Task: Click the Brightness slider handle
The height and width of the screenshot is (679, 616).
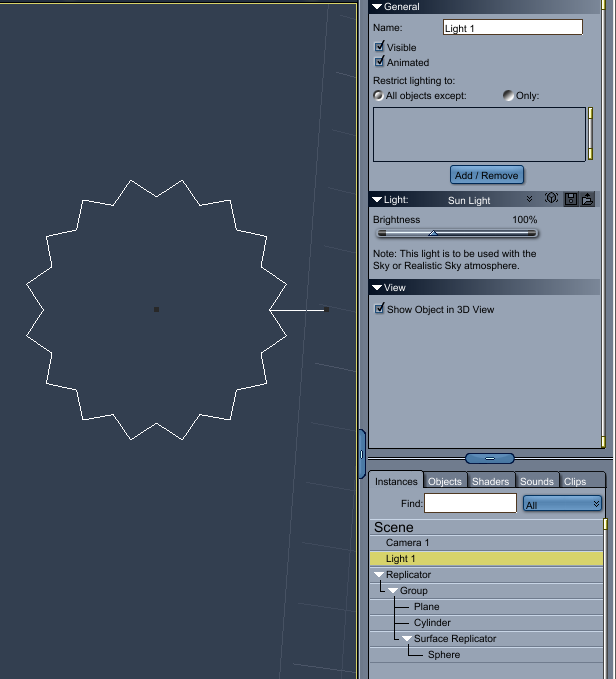Action: pyautogui.click(x=433, y=233)
